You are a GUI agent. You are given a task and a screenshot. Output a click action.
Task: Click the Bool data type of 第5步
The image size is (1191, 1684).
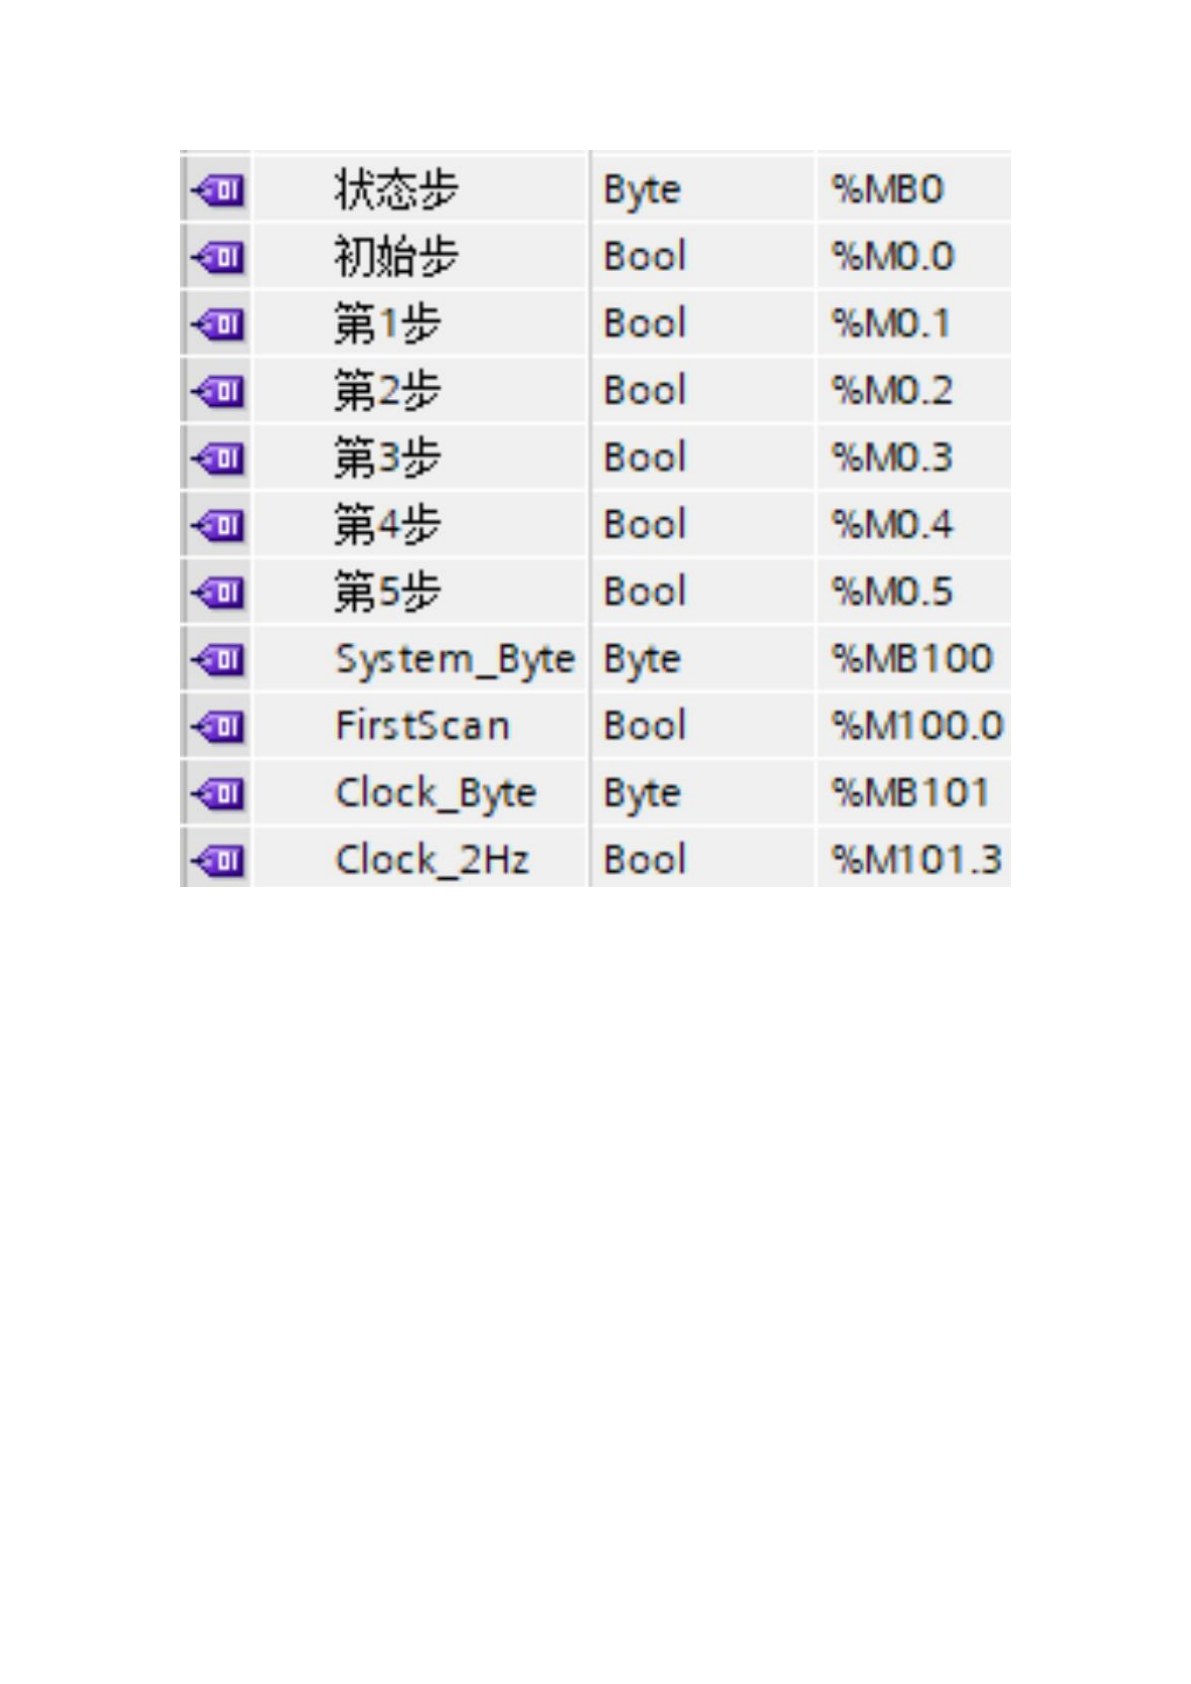pos(645,592)
